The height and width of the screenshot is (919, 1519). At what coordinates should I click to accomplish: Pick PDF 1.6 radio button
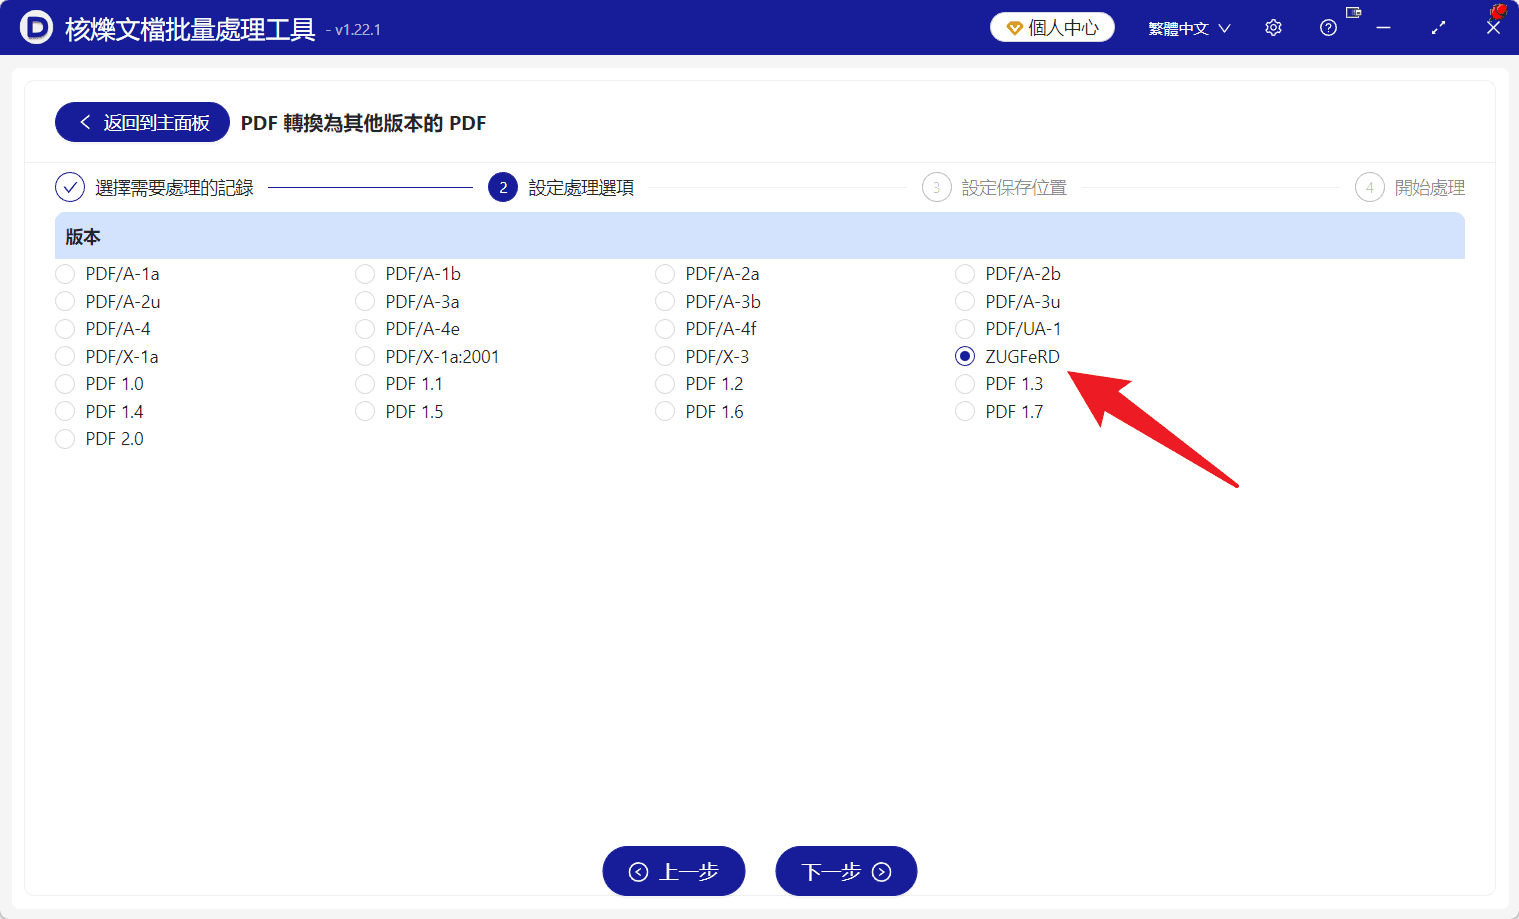(665, 411)
